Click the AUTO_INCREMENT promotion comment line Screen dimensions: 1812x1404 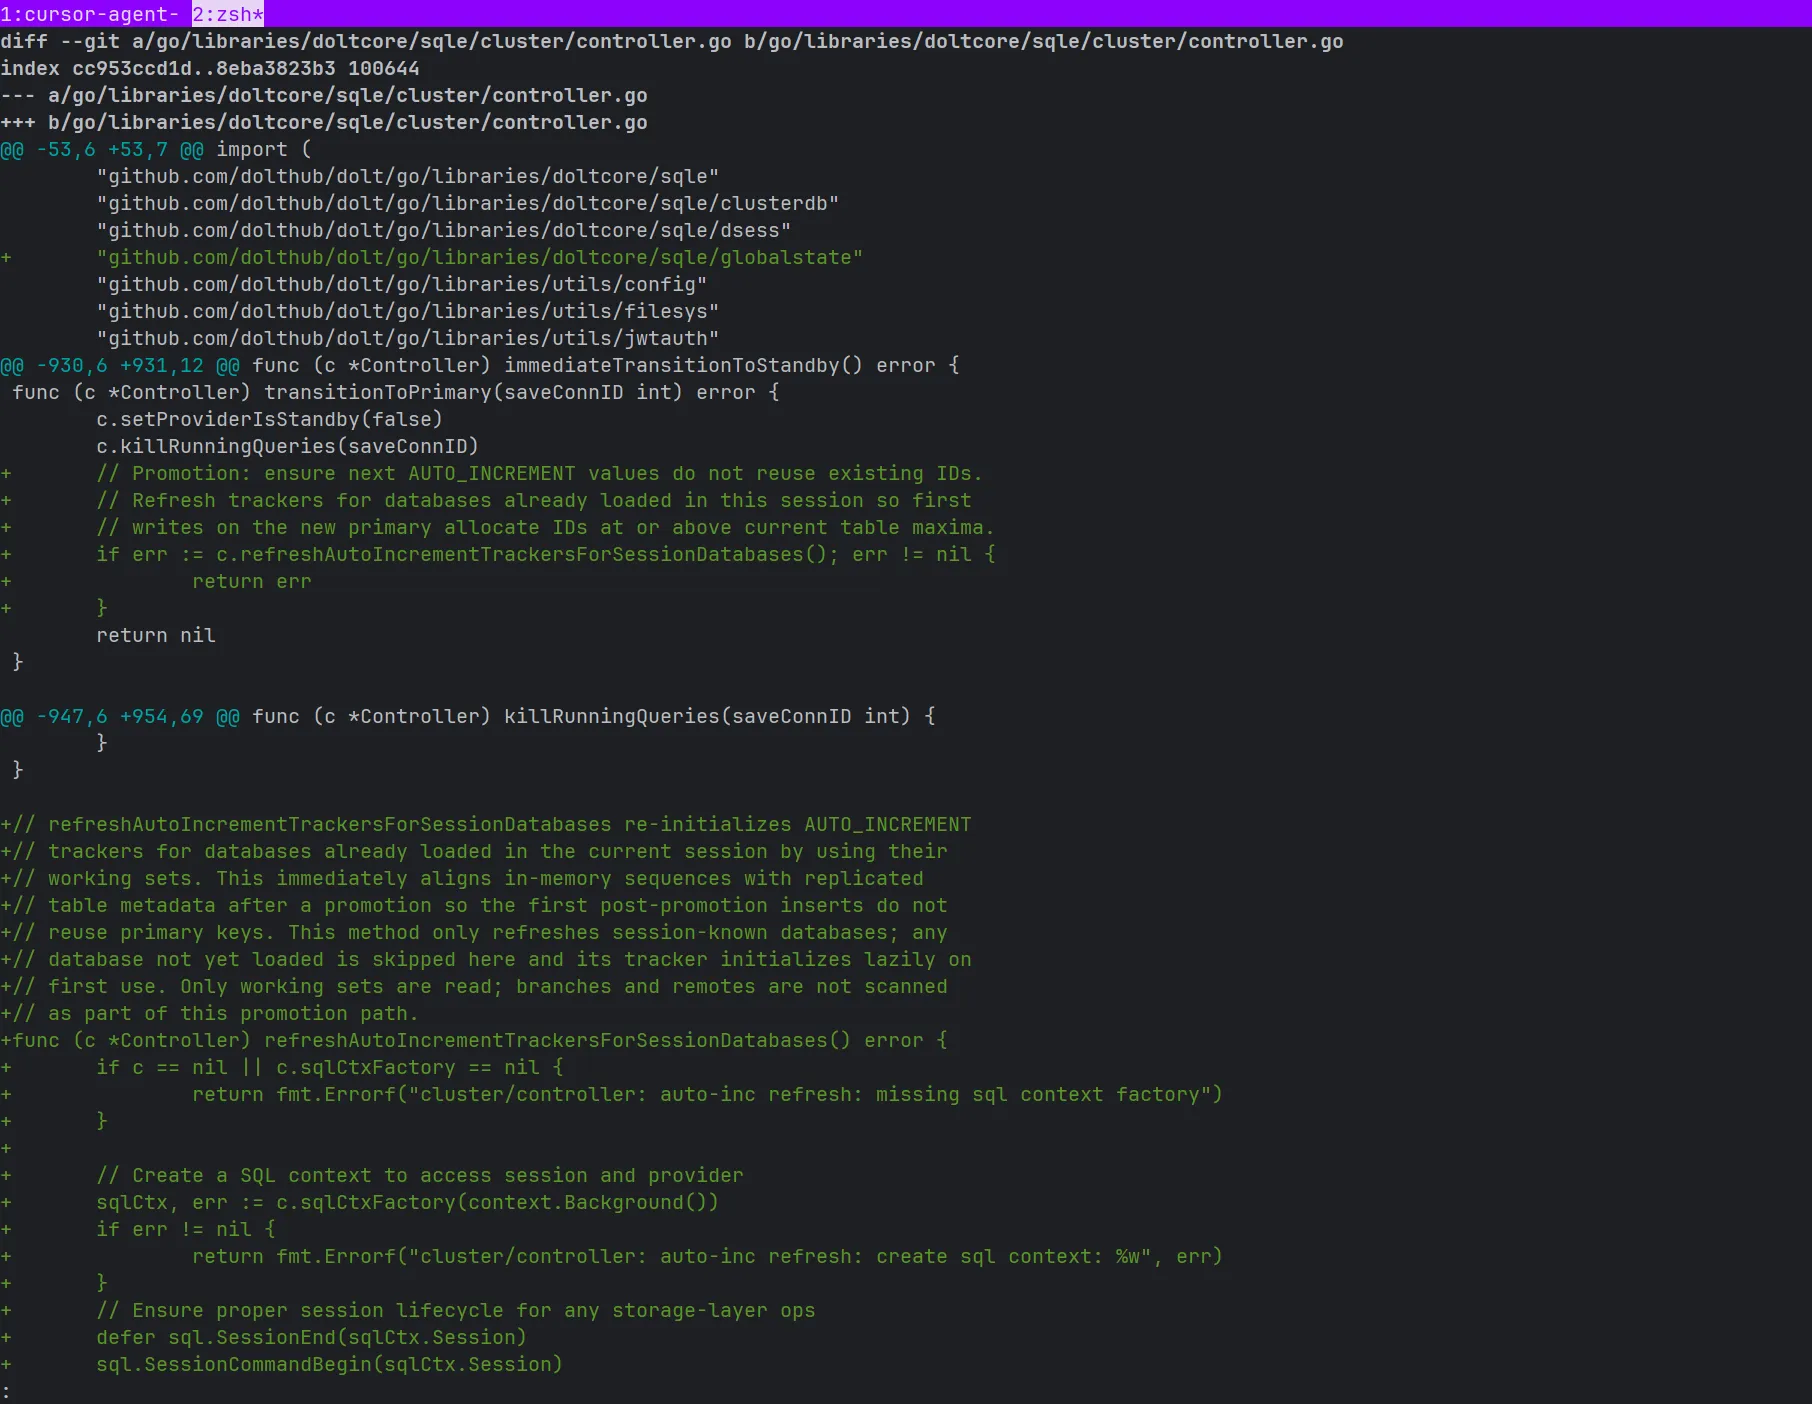point(540,473)
